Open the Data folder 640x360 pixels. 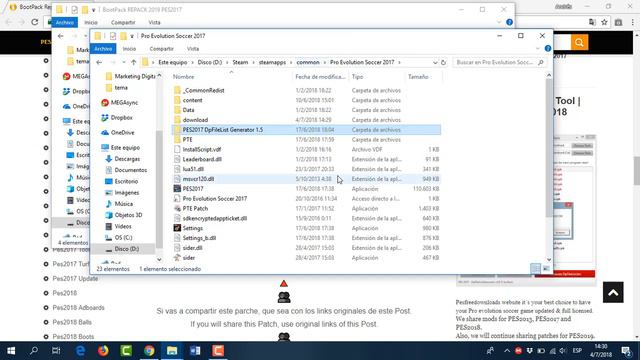point(188,110)
